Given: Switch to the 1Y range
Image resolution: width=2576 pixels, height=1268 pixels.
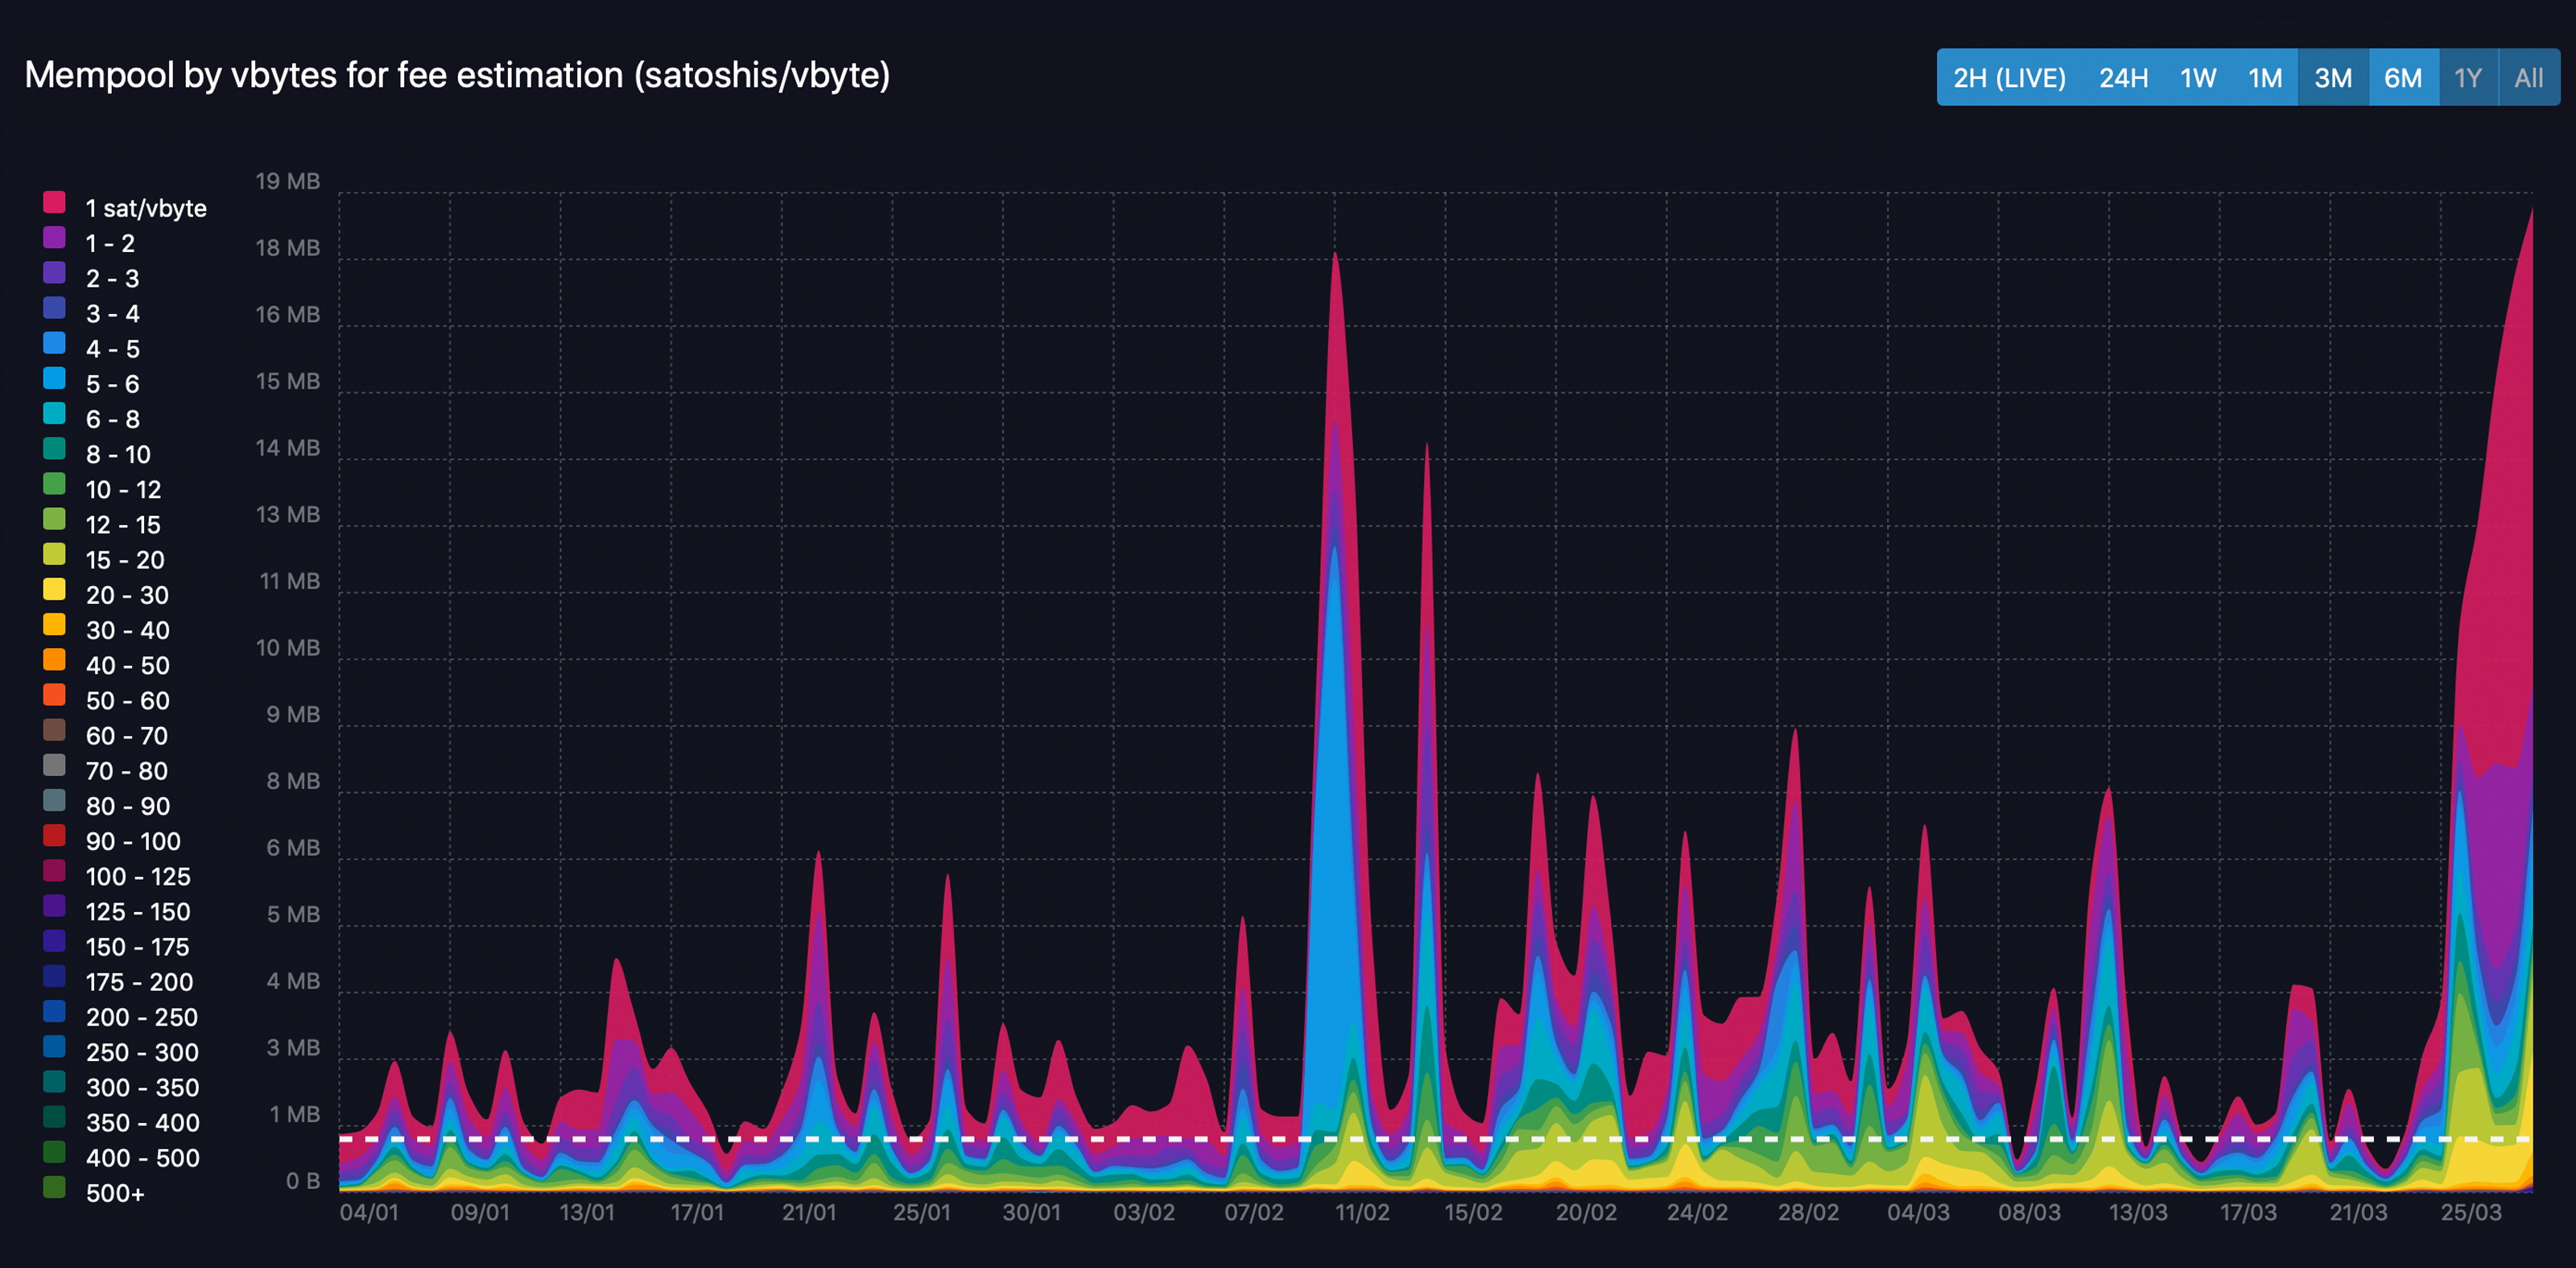Looking at the screenshot, I should point(2468,77).
